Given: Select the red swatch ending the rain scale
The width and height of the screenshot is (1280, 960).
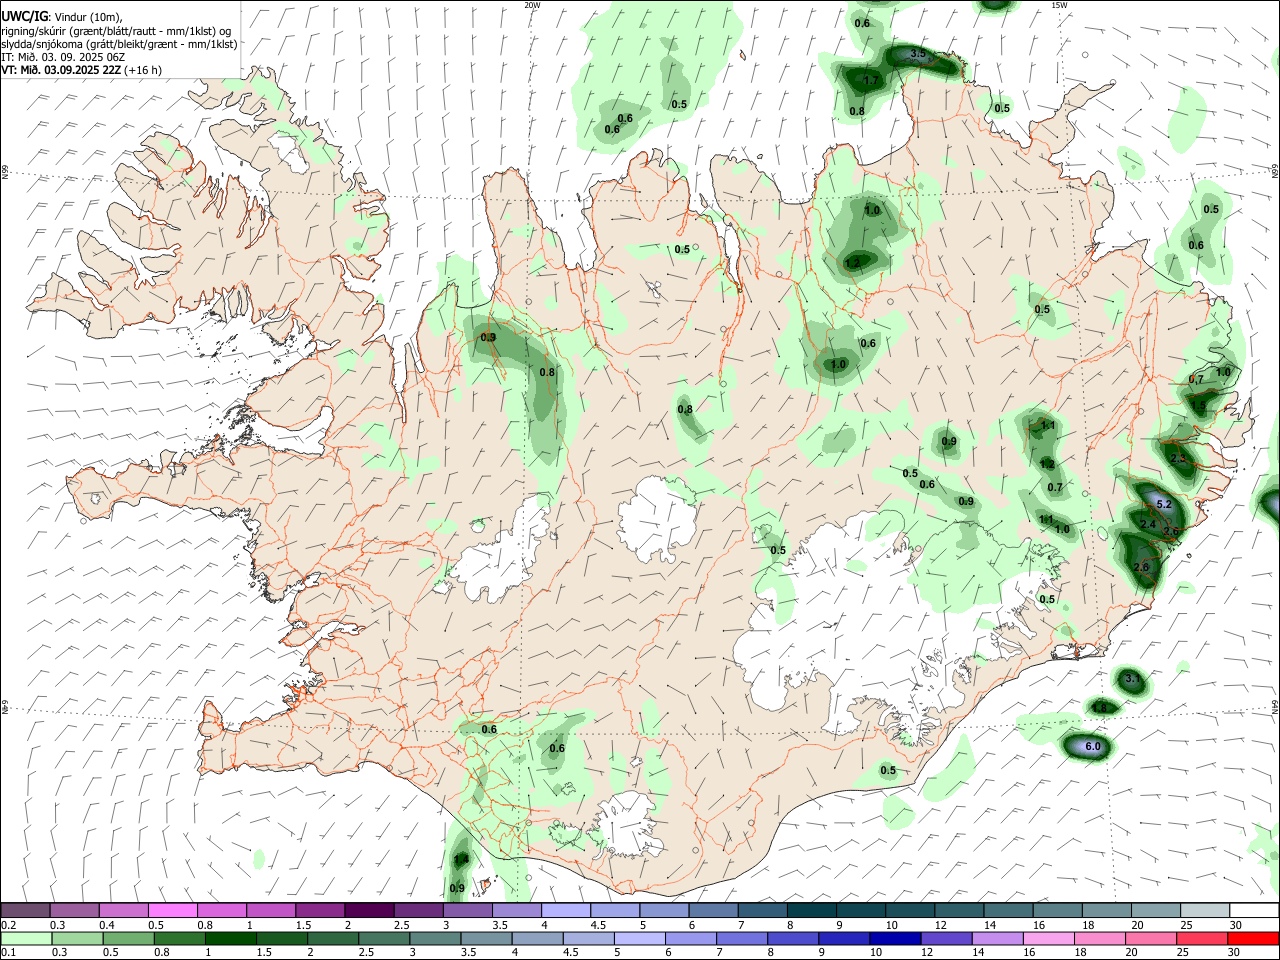Looking at the screenshot, I should pyautogui.click(x=1254, y=939).
